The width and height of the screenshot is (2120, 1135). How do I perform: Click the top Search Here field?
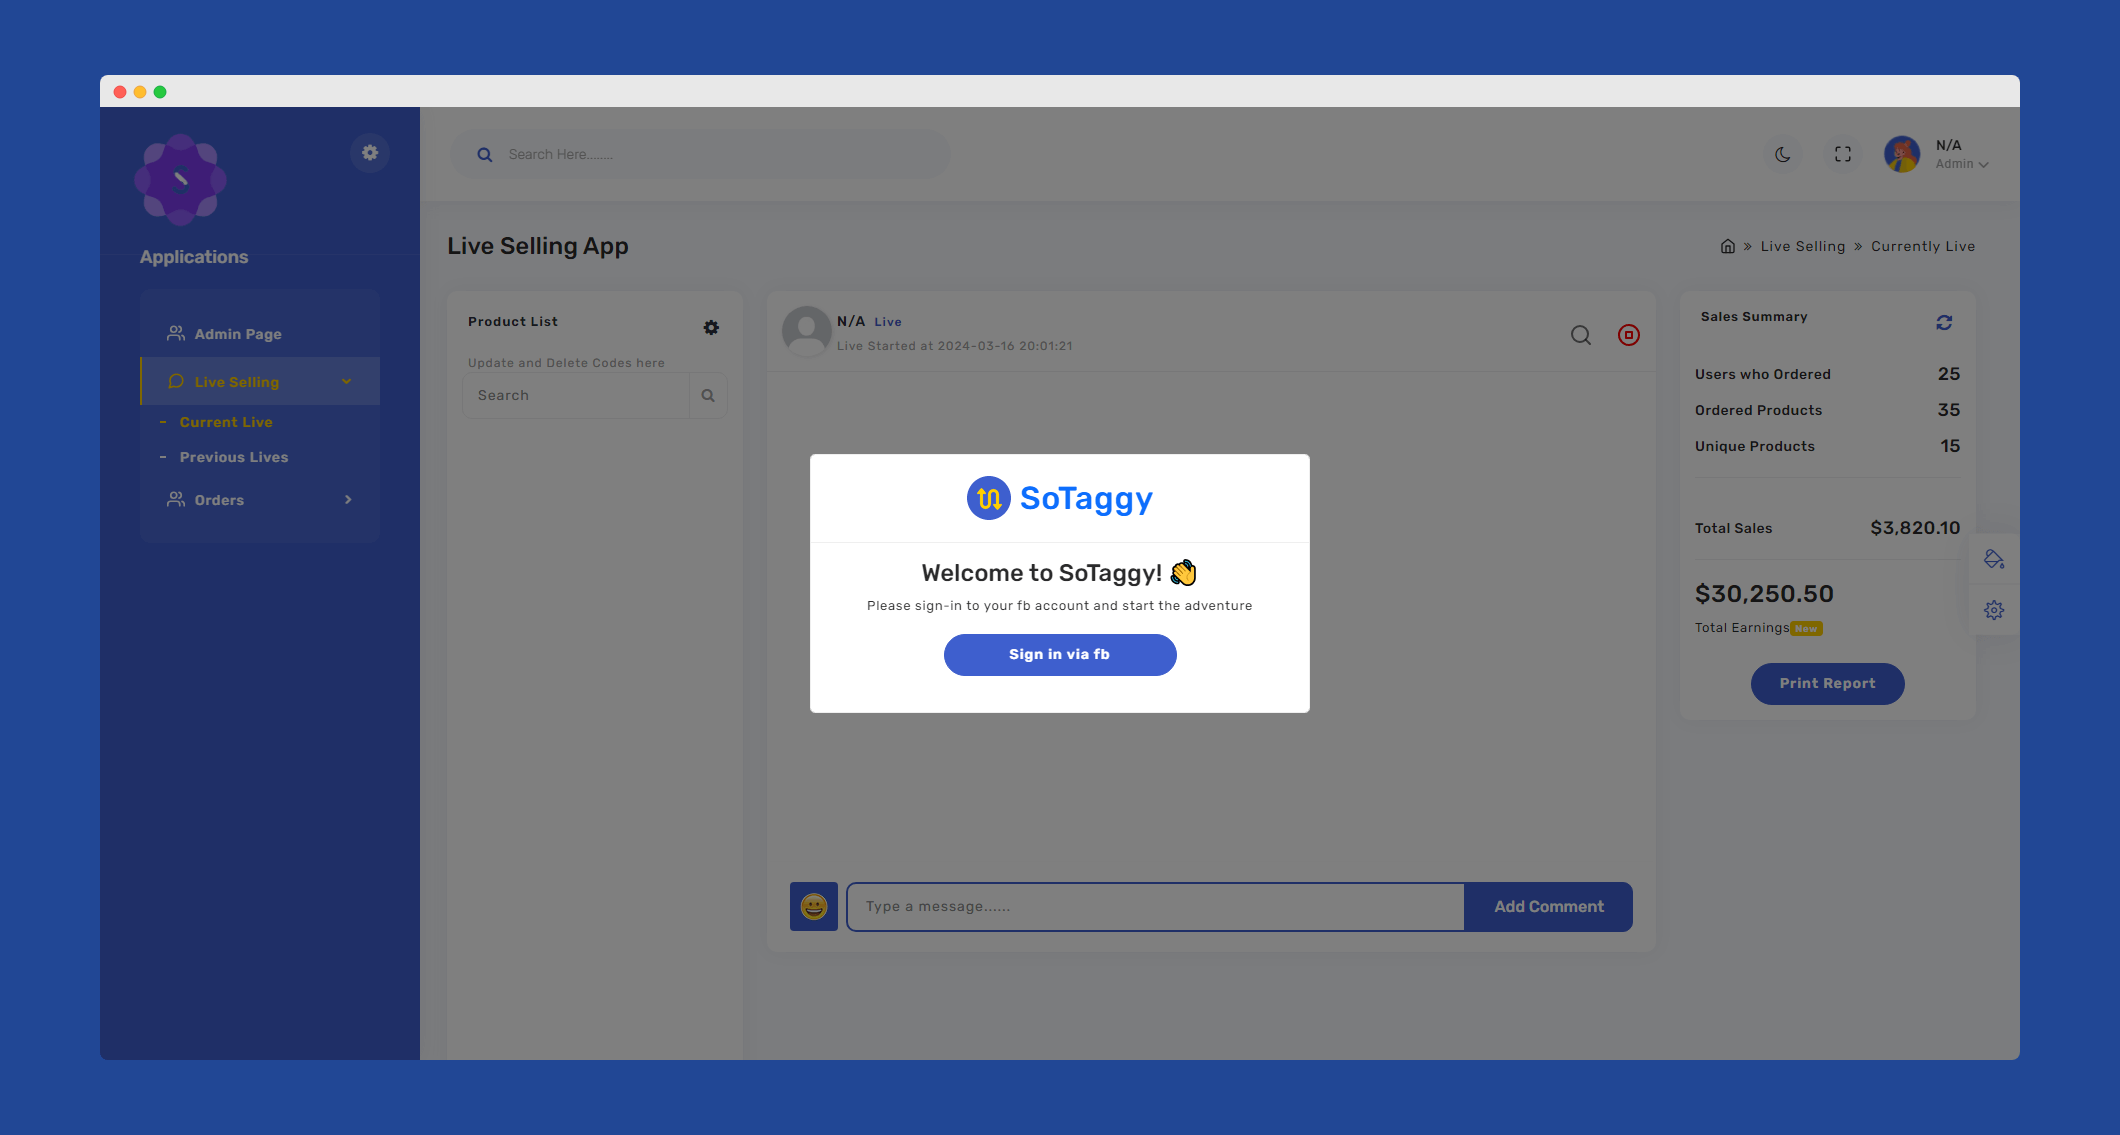700,155
